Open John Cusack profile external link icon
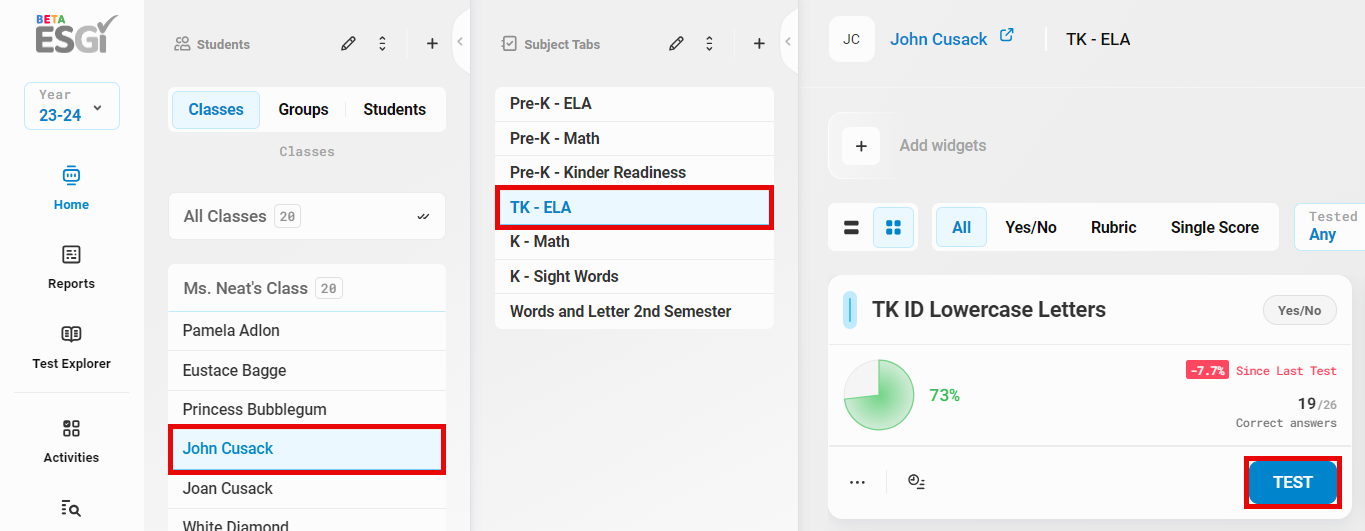 (x=1007, y=36)
